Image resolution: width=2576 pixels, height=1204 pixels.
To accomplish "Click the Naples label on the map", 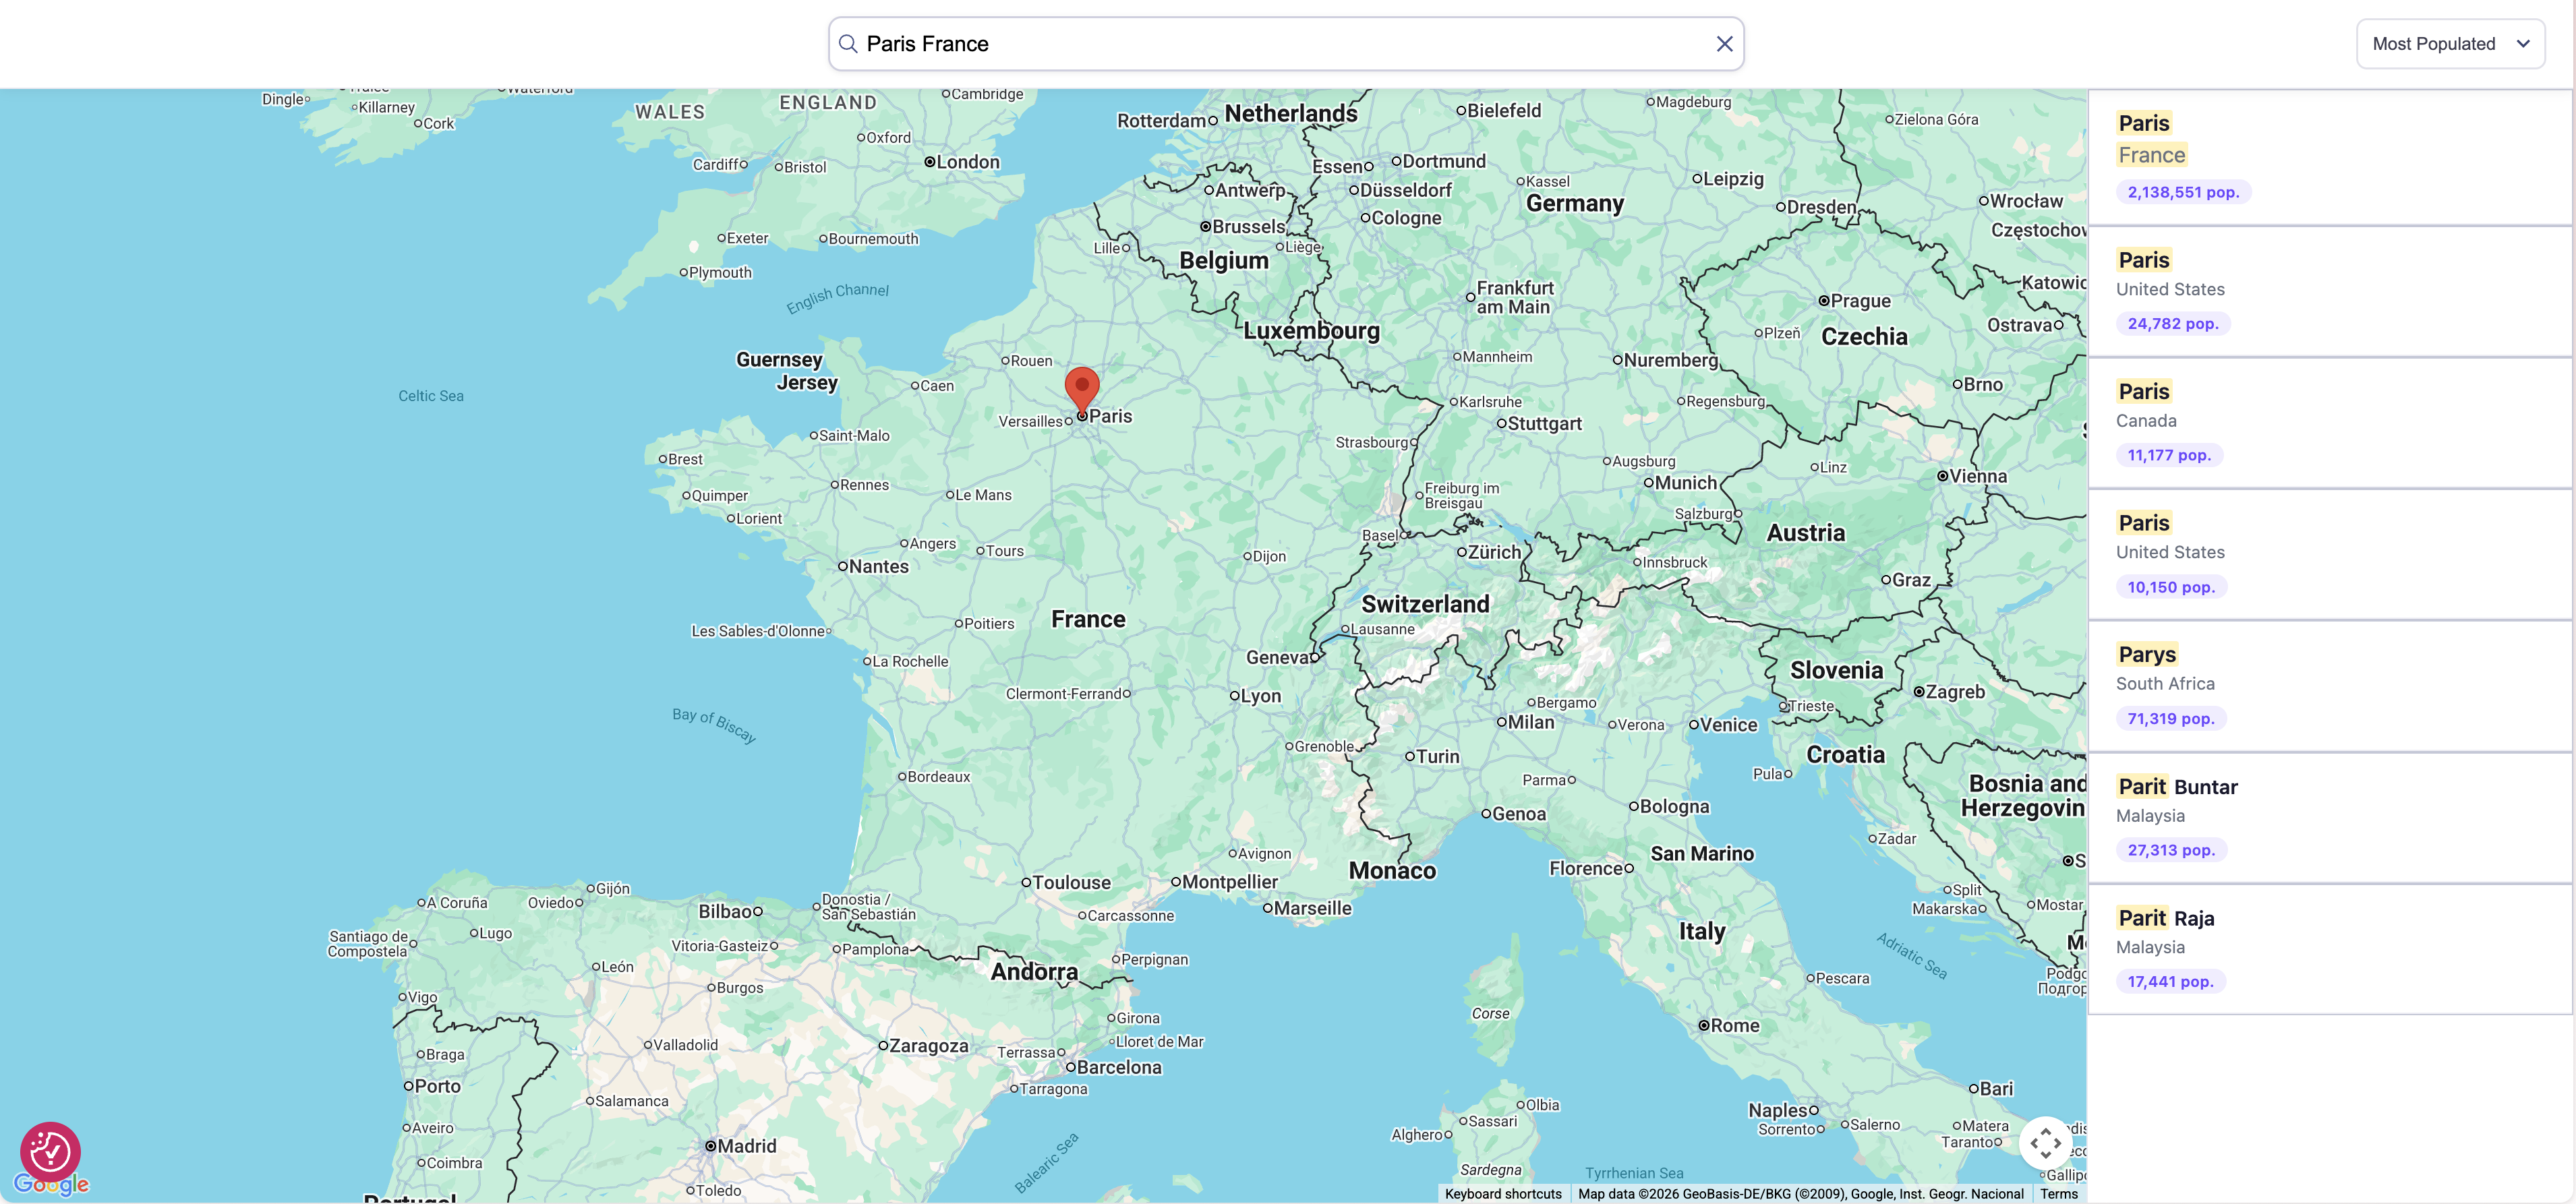I will pos(1777,1110).
